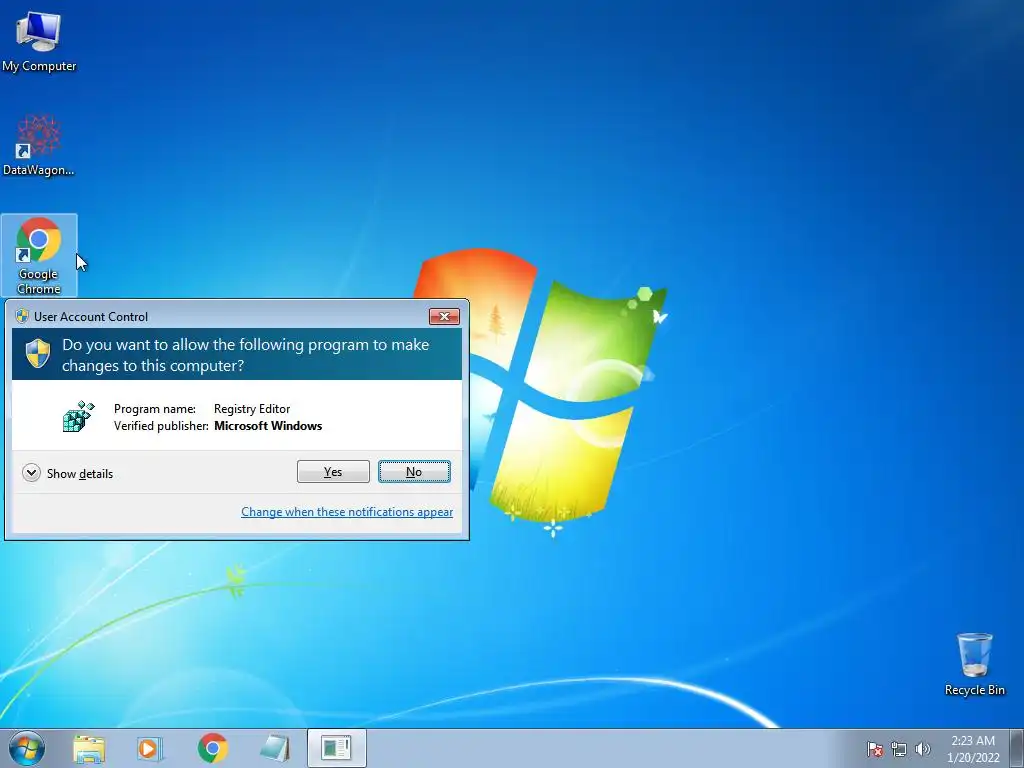Click the Registry Editor program icon
Viewport: 1024px width, 768px height.
pyautogui.click(x=78, y=417)
